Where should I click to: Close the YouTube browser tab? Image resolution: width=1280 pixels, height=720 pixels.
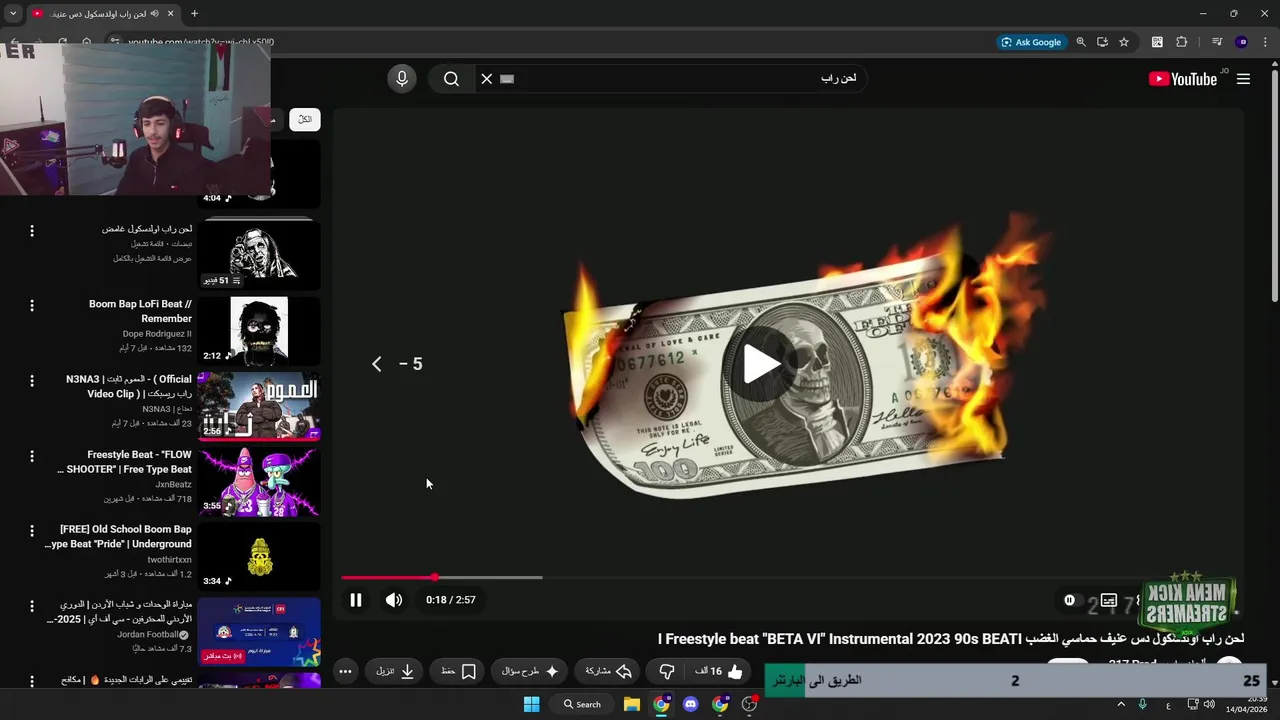point(170,13)
